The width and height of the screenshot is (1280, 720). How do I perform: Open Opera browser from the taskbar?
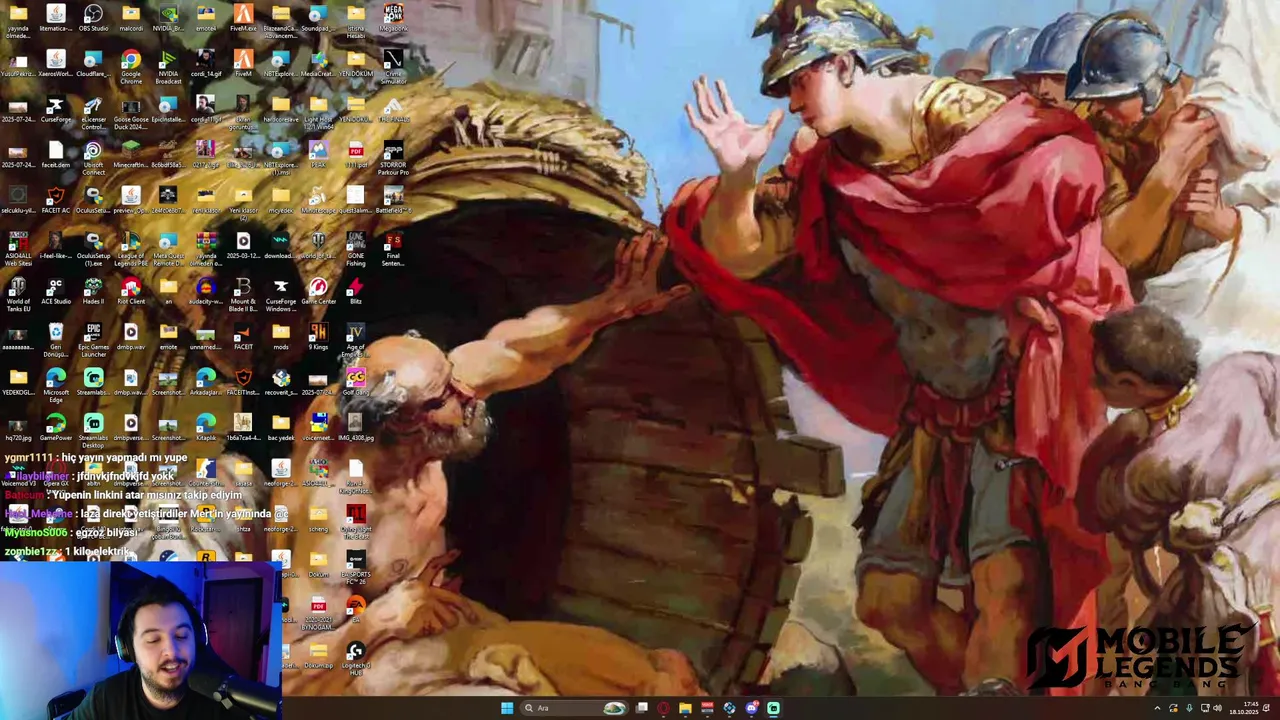pos(663,708)
